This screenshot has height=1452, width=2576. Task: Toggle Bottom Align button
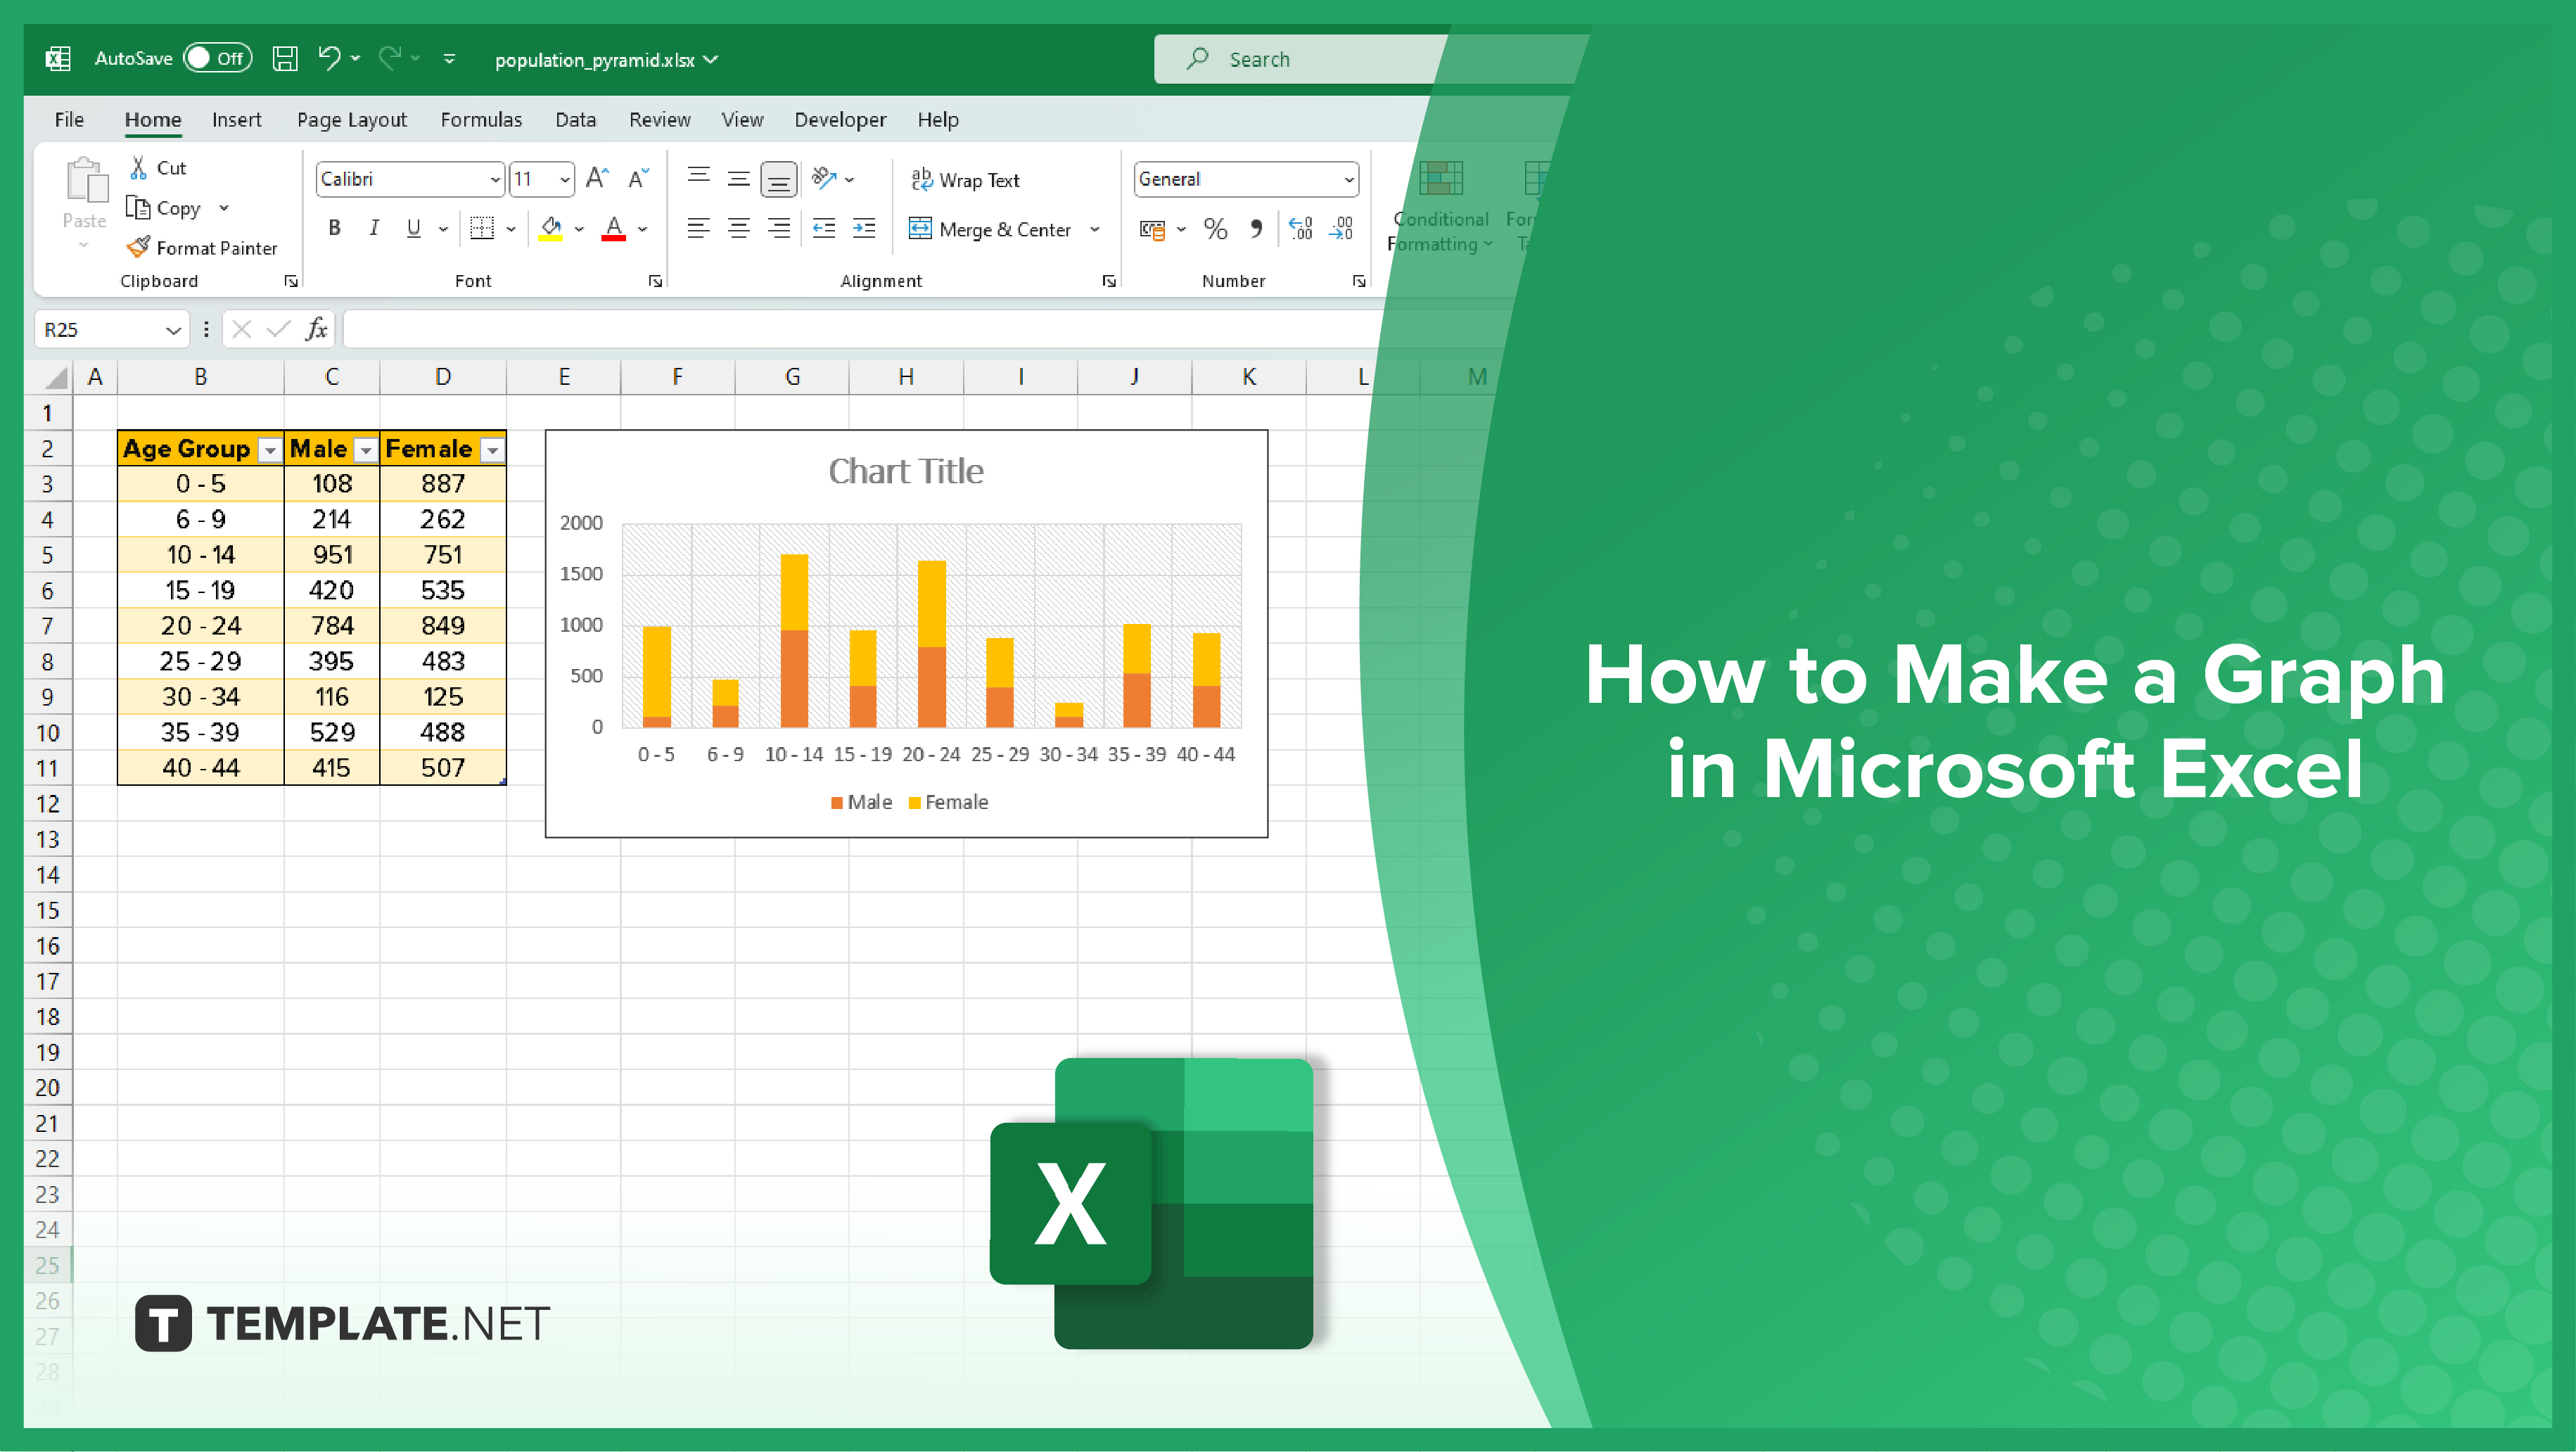coord(779,179)
